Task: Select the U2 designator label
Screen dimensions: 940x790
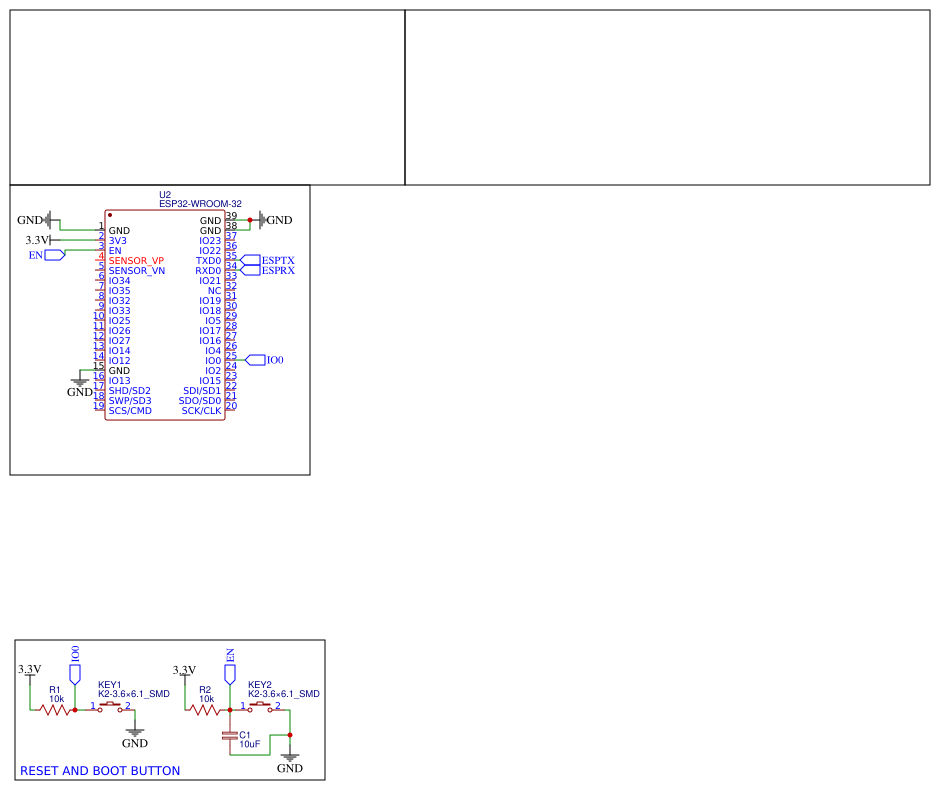Action: [x=165, y=195]
